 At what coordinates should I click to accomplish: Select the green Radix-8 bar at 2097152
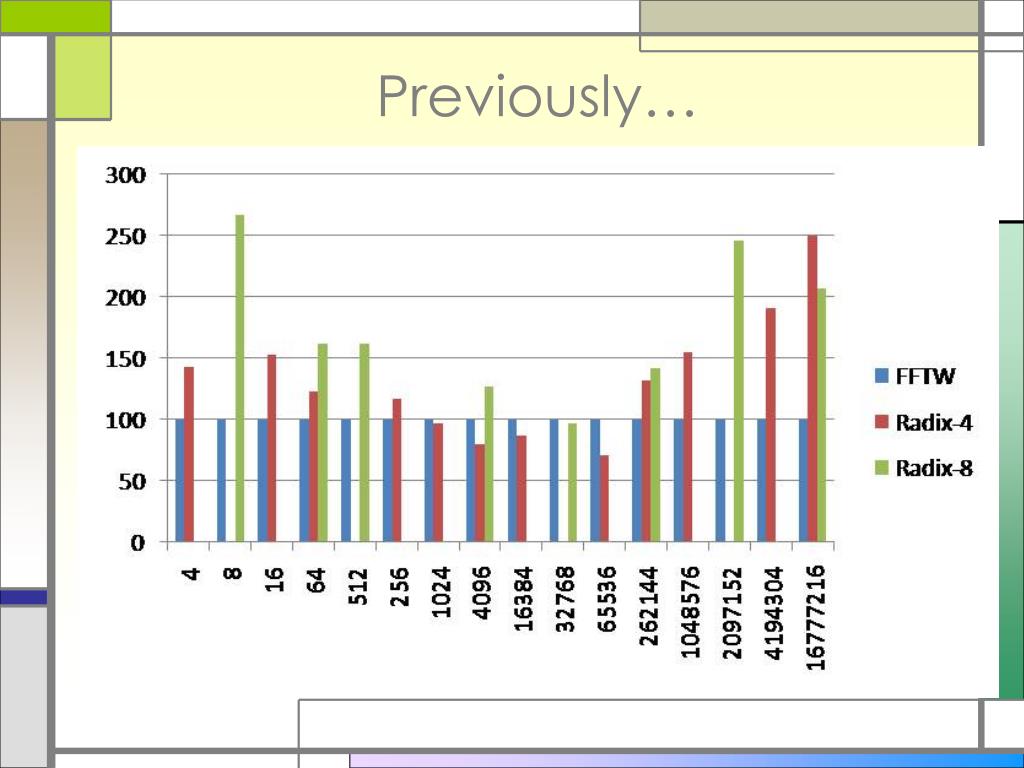point(739,391)
